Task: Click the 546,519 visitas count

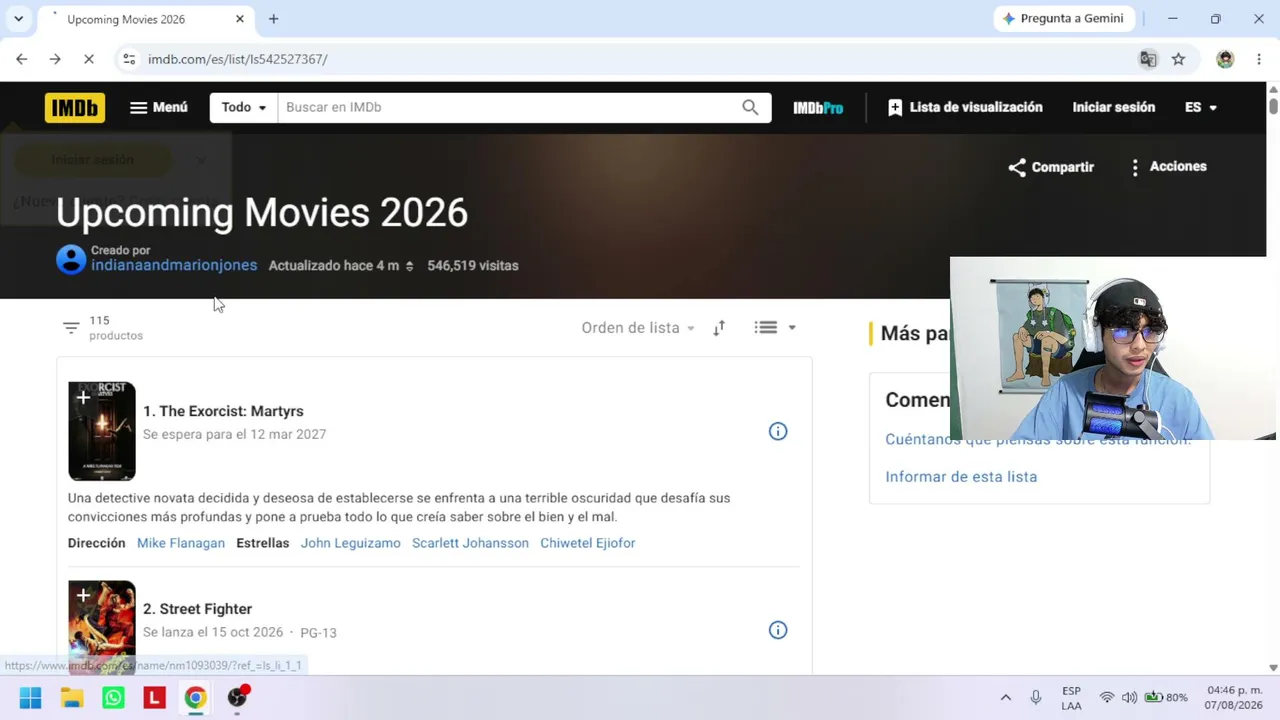Action: (473, 266)
